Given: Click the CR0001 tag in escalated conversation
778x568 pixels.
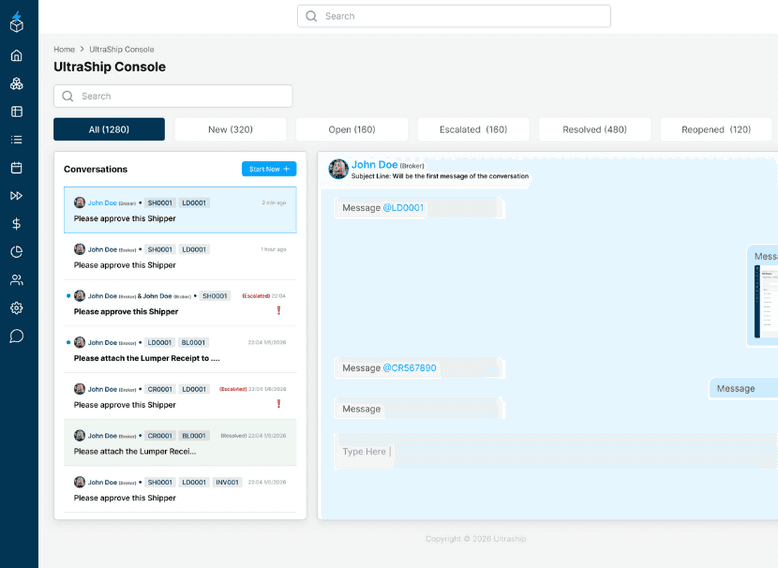Looking at the screenshot, I should click(160, 389).
